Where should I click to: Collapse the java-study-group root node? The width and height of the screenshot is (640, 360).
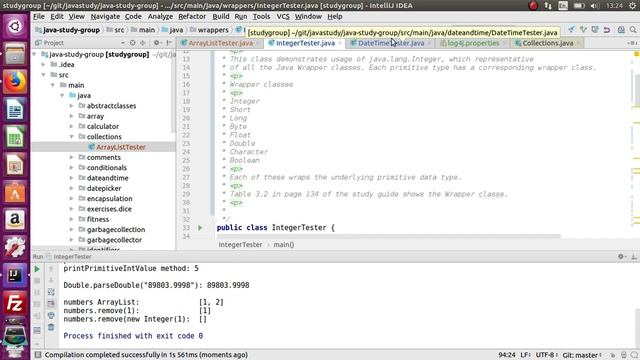pos(35,54)
